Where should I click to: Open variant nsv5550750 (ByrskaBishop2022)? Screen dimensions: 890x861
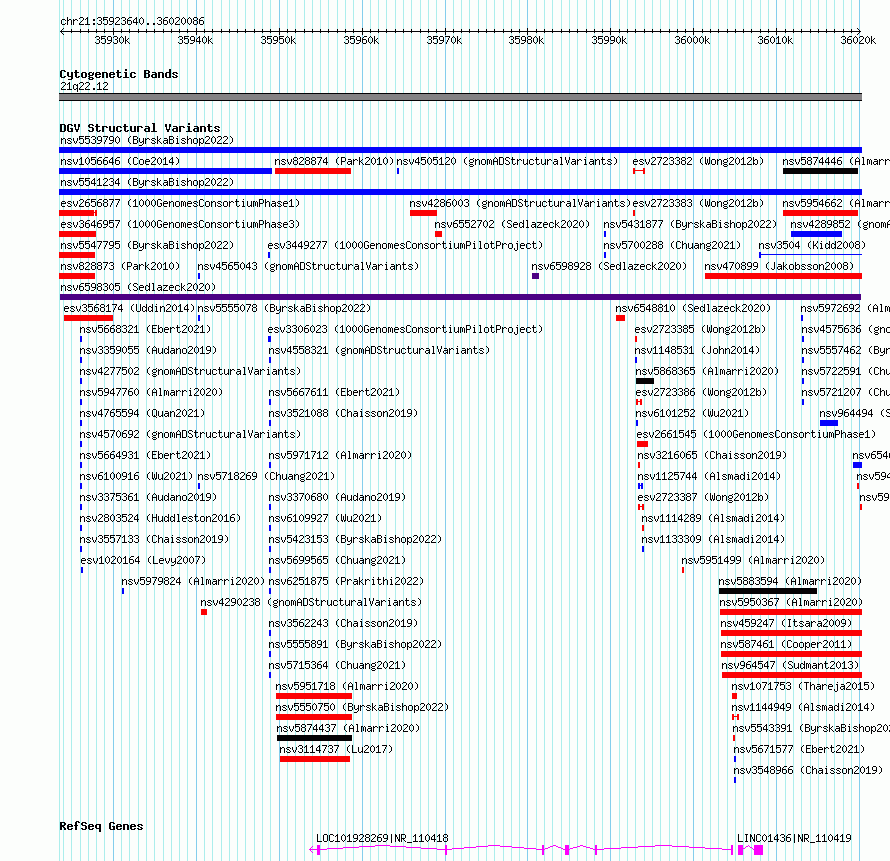pyautogui.click(x=362, y=707)
